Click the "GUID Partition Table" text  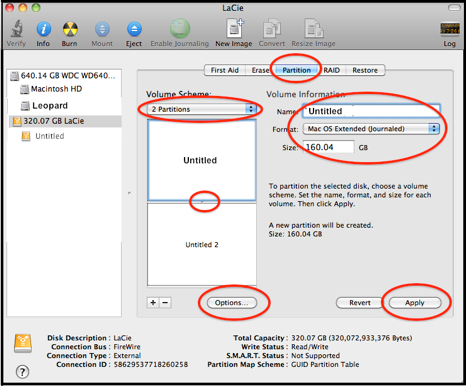tap(325, 365)
